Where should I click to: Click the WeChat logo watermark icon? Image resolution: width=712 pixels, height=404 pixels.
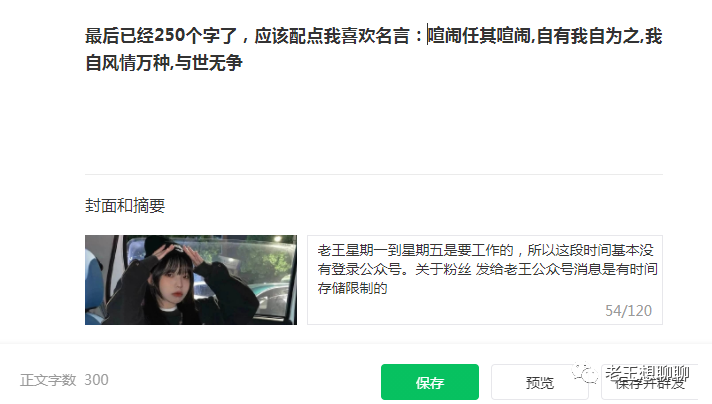pos(585,373)
